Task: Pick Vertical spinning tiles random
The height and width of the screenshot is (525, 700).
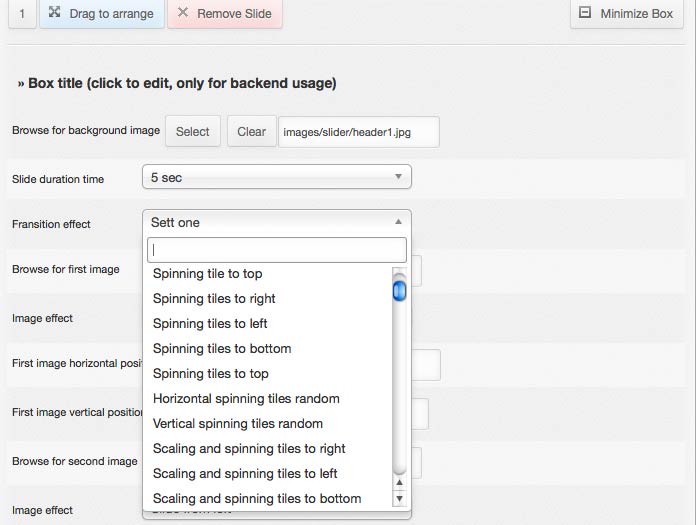Action: pos(238,424)
